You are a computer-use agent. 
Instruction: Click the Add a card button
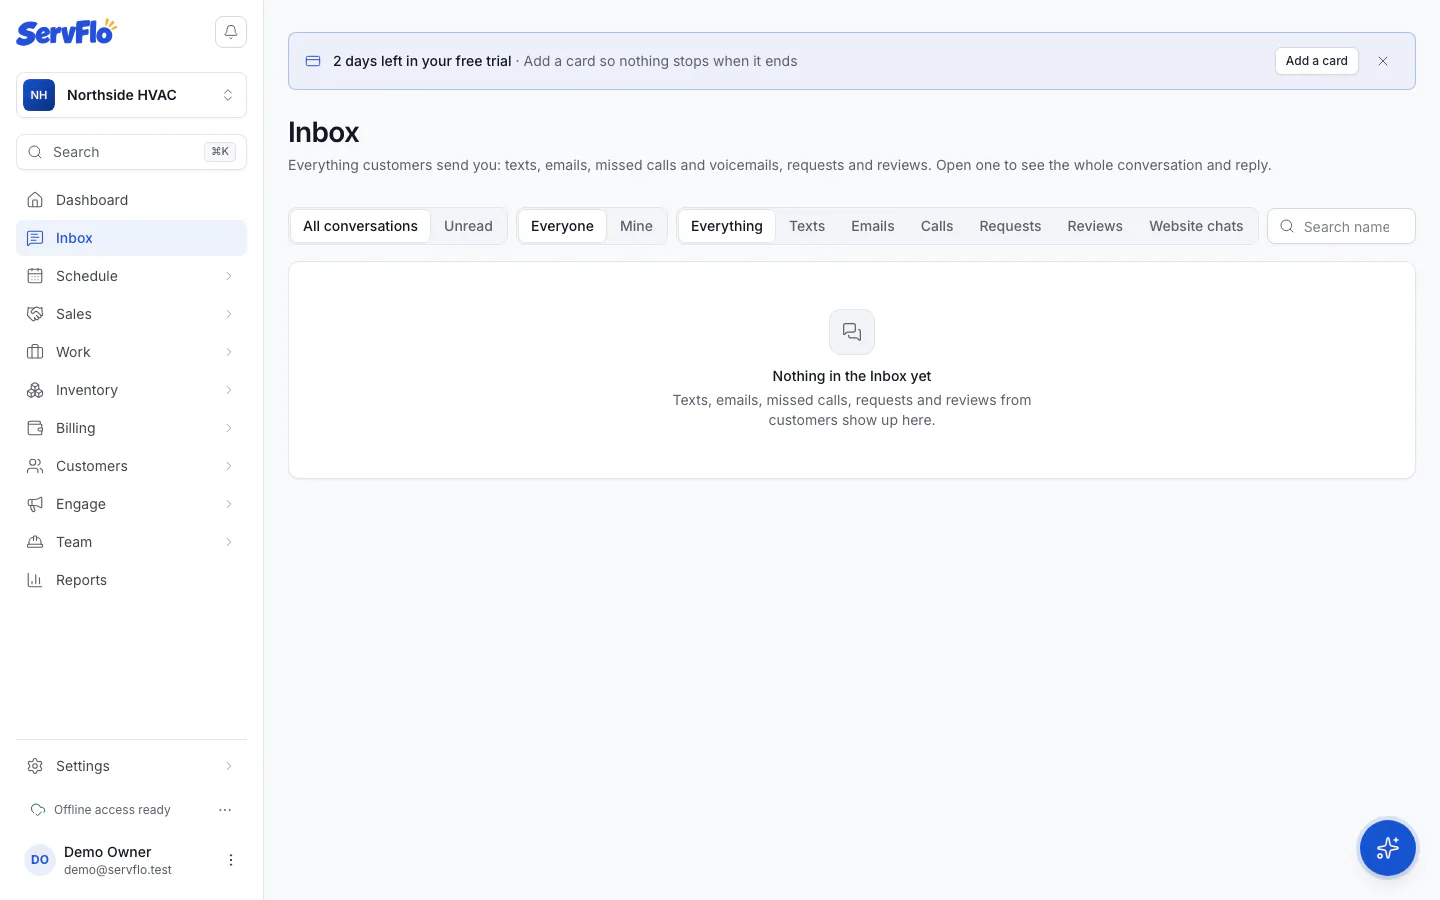(1317, 61)
